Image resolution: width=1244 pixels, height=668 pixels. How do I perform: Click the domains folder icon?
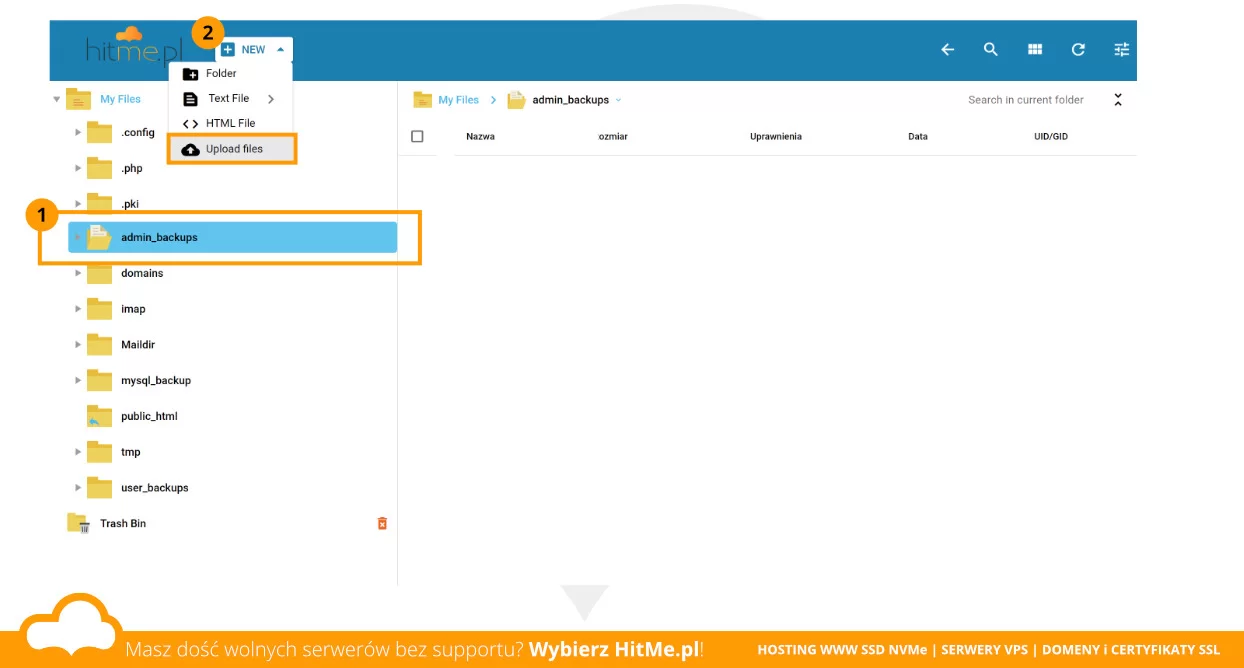click(99, 273)
